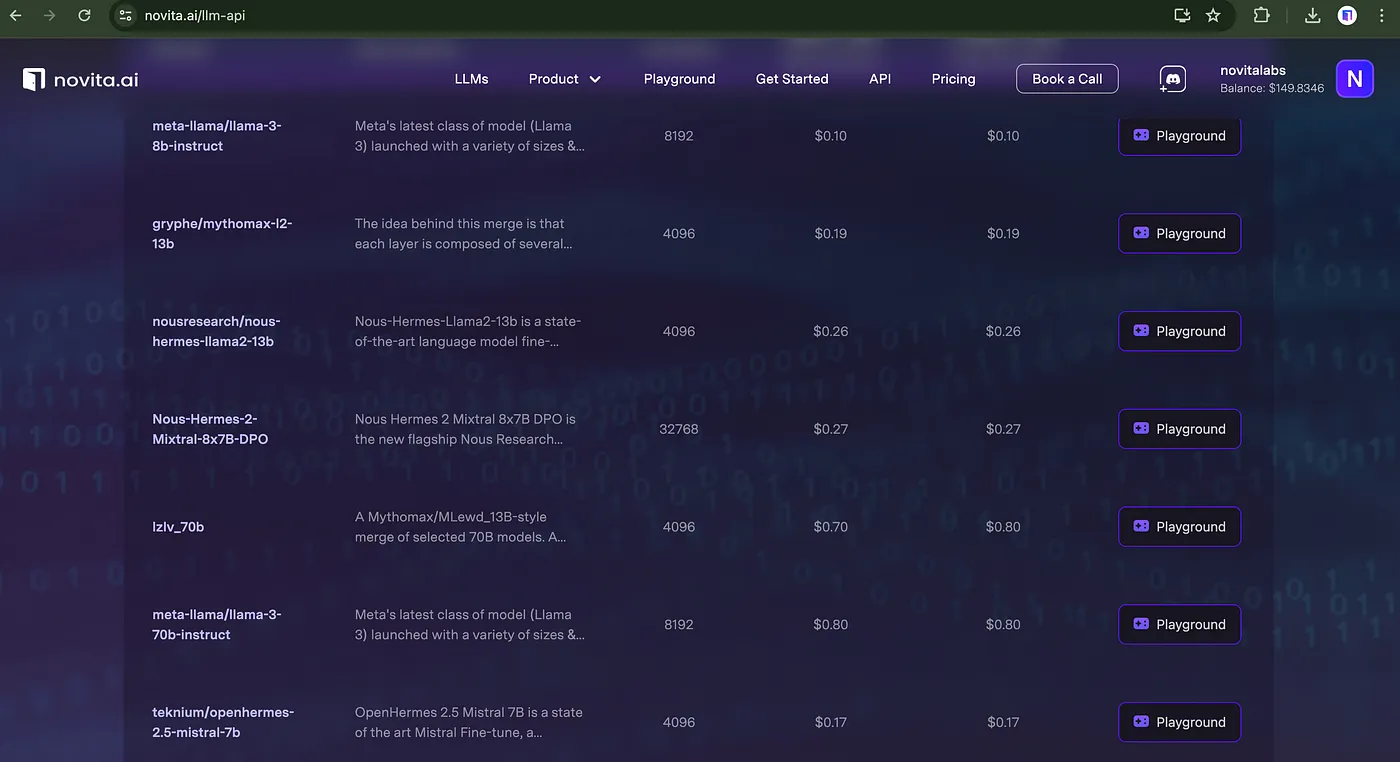Screen dimensions: 1400x762
Task: Open Playground for Nous-Hermes-2-Mixtral-8x7B-DPO
Action: pos(1179,429)
